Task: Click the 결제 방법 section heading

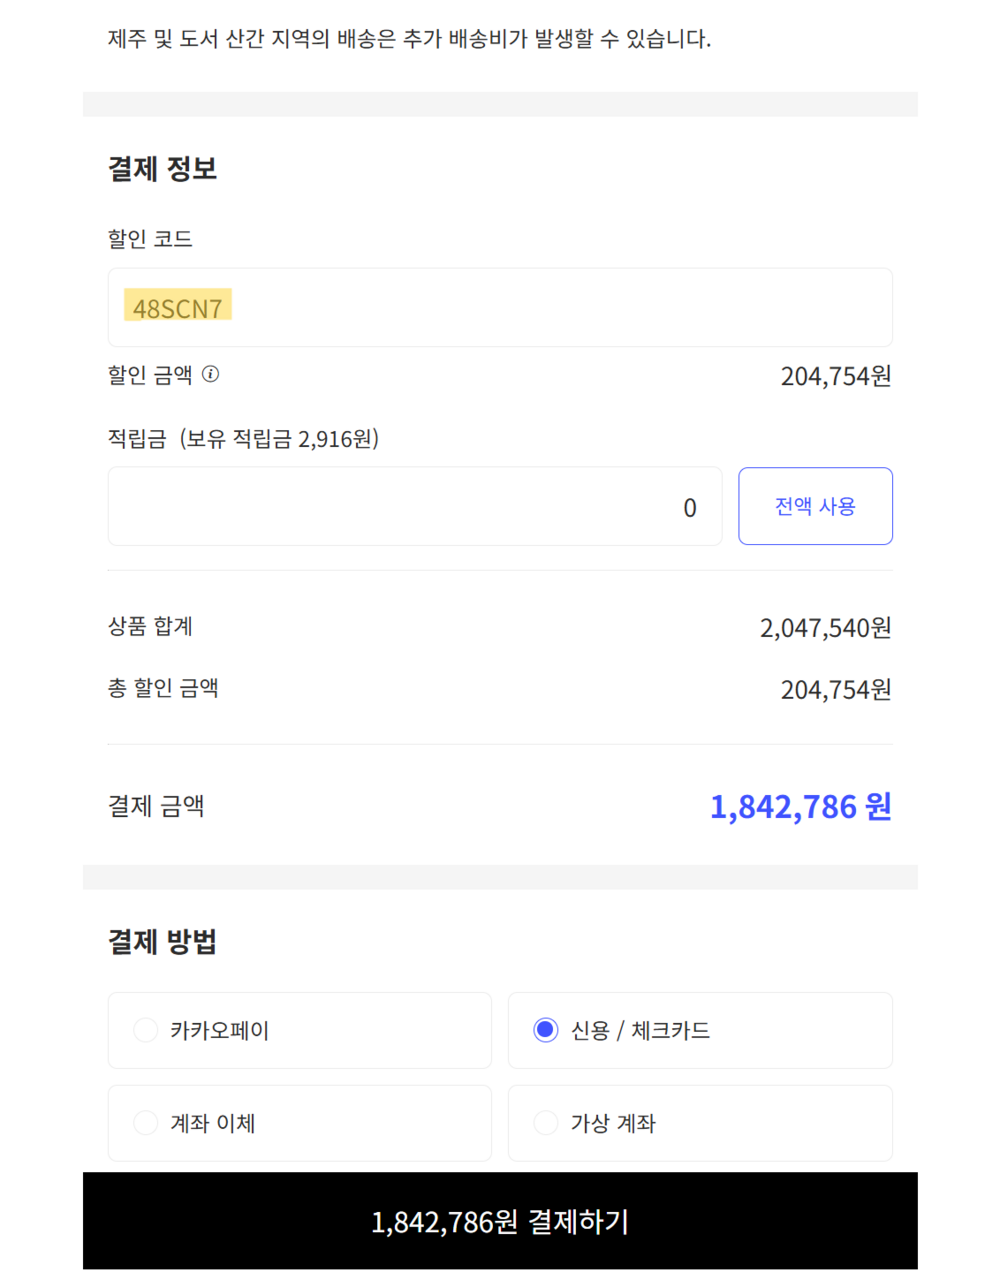Action: [x=162, y=942]
